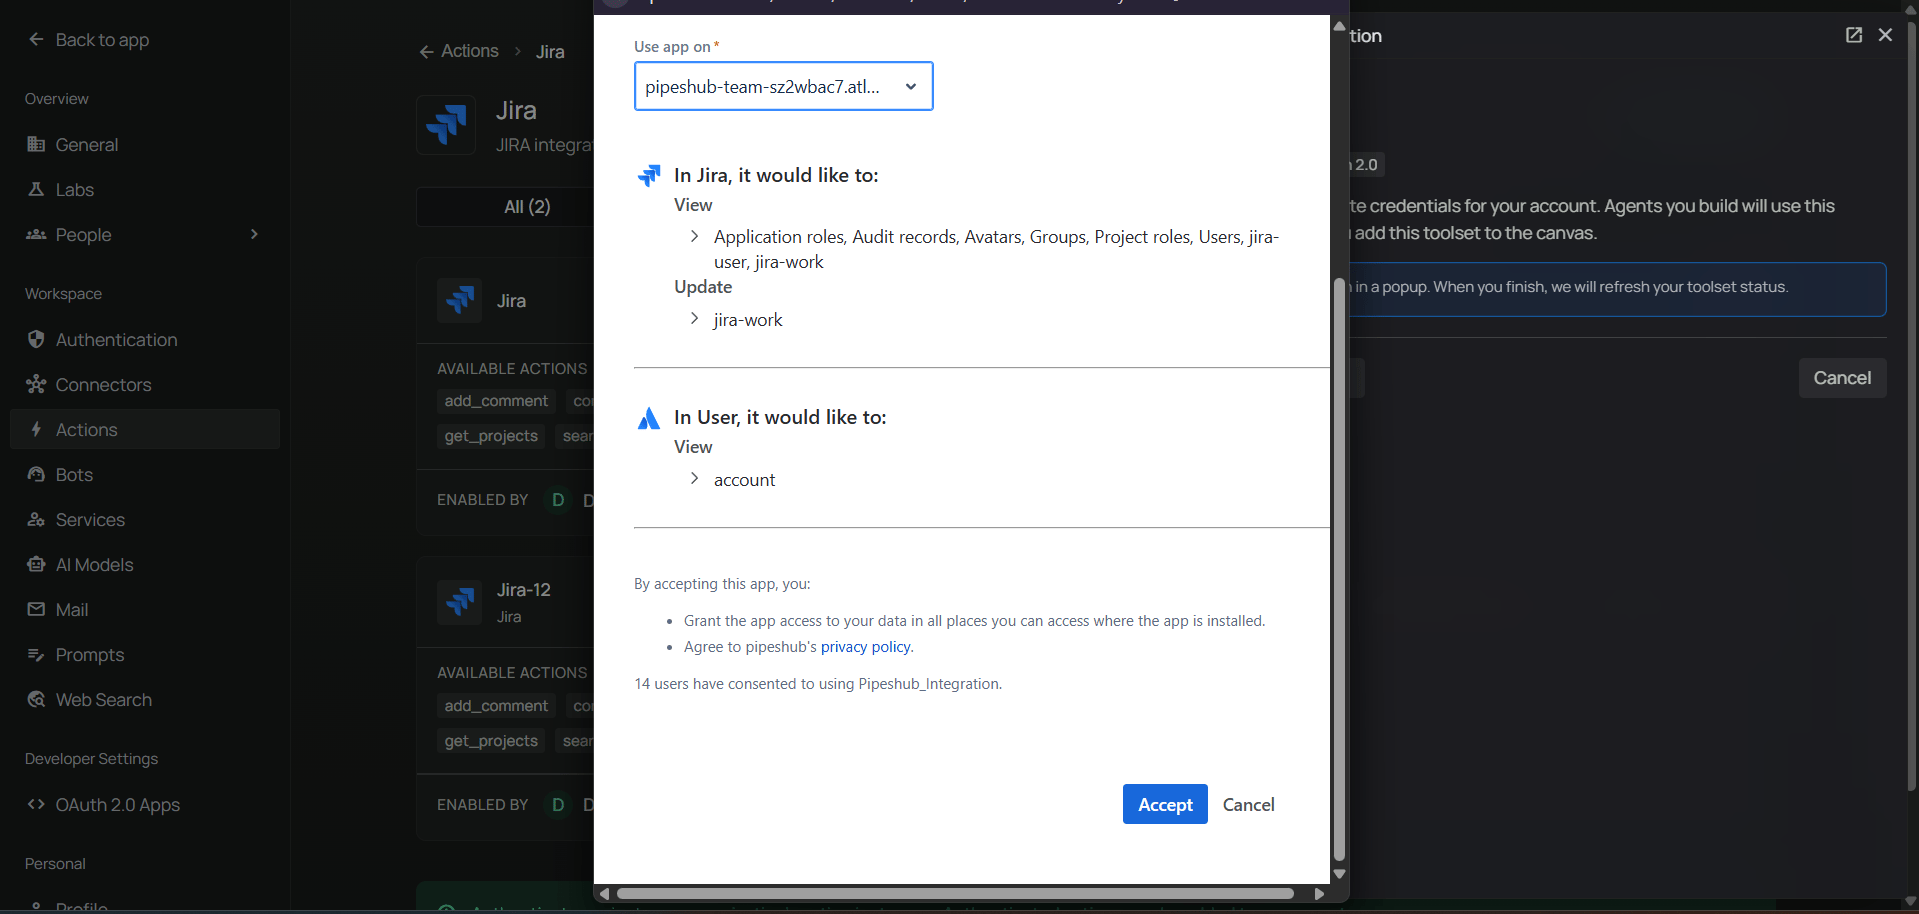Click get_projects action in Jira card
This screenshot has width=1919, height=914.
(491, 436)
